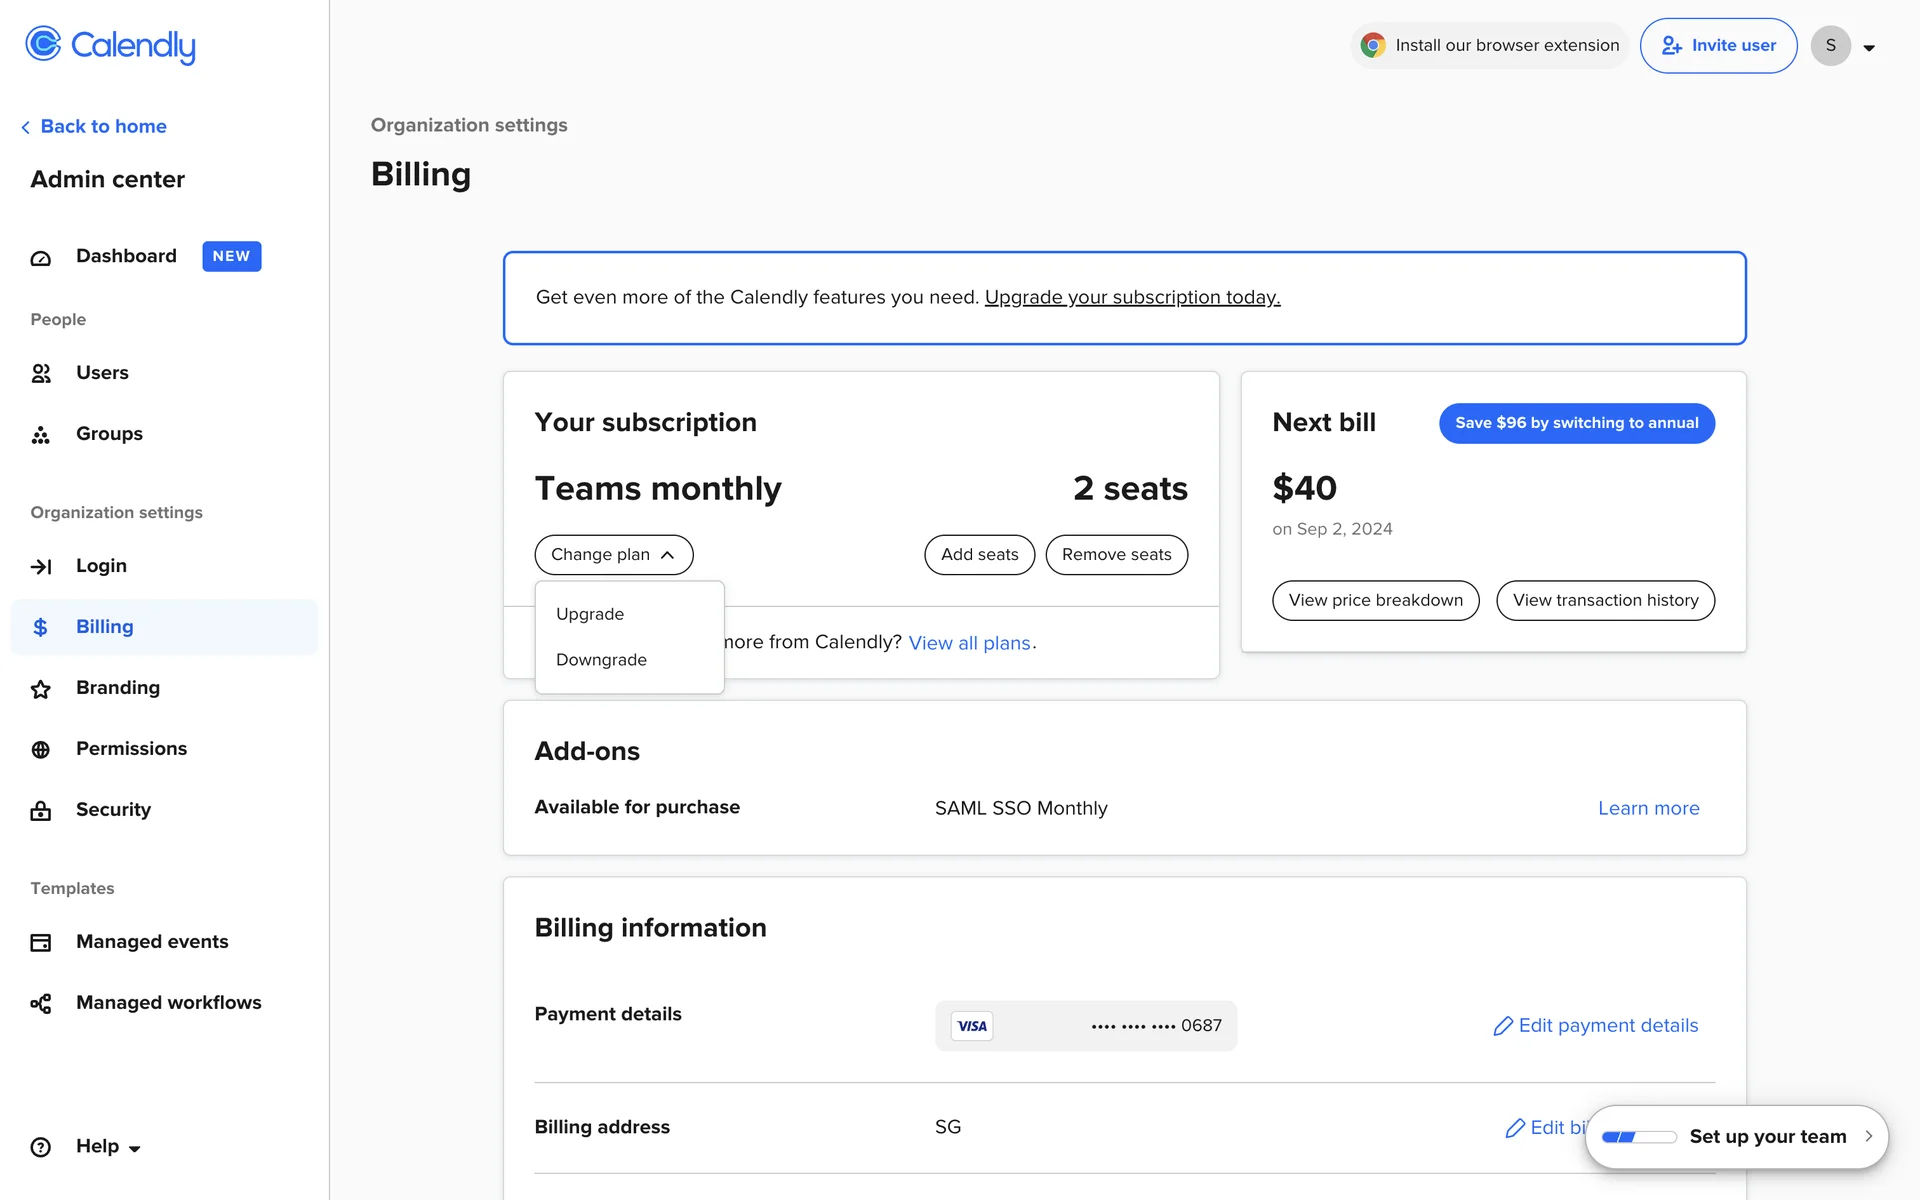Click the Add seats button
This screenshot has height=1200, width=1920.
(979, 555)
